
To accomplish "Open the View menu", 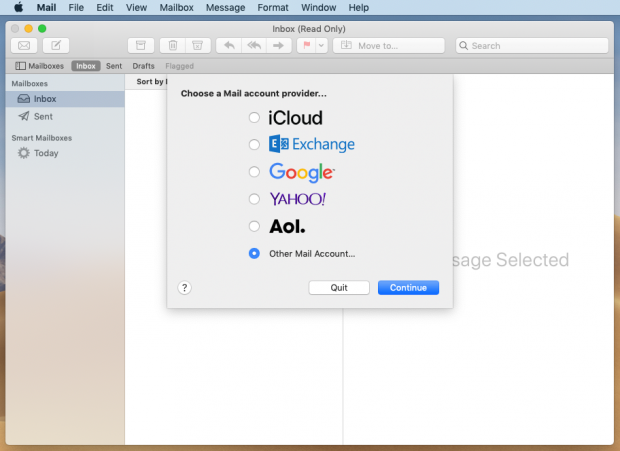I will tap(136, 8).
